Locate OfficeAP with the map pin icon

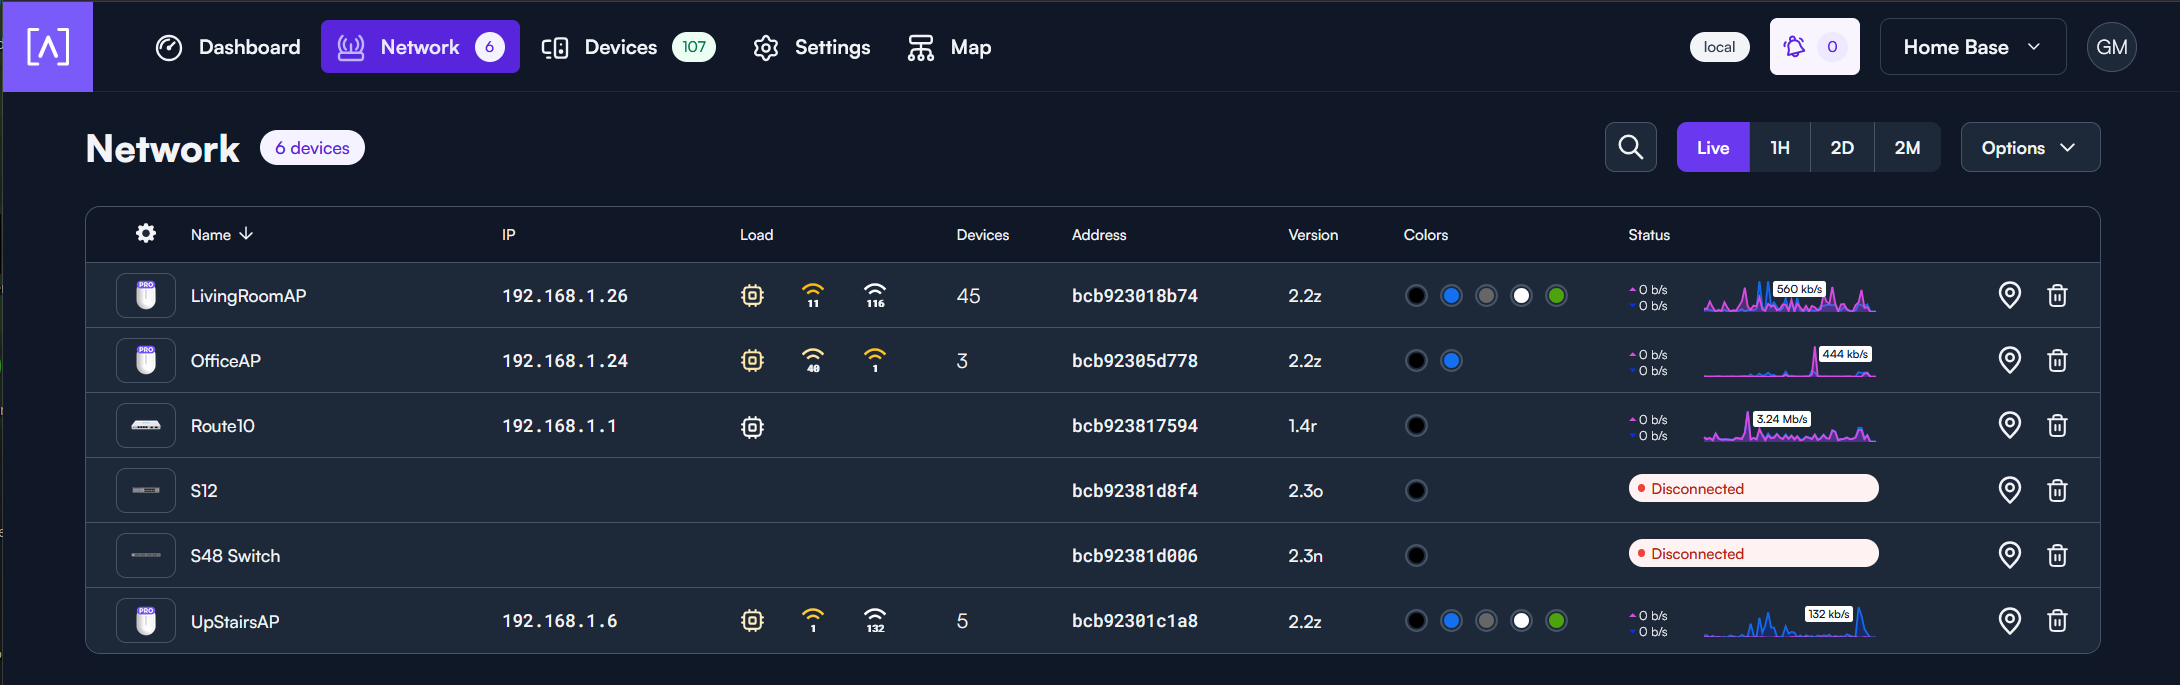tap(2009, 360)
